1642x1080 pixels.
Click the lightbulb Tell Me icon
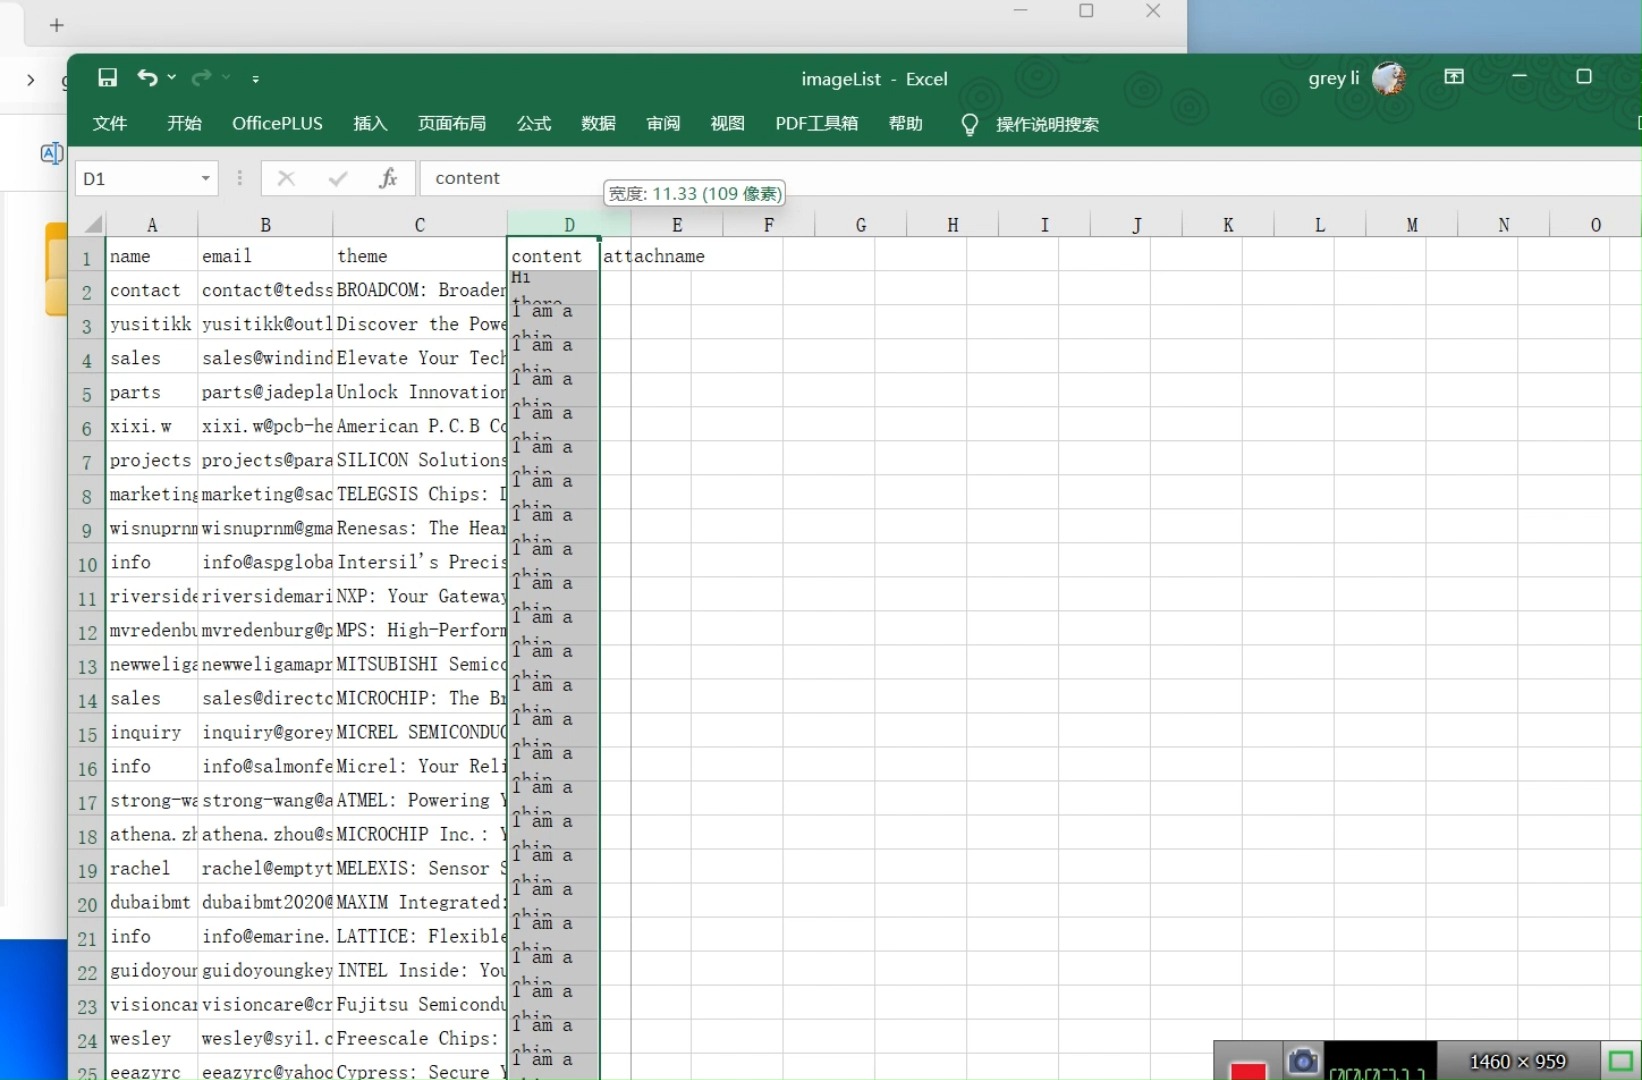tap(969, 125)
